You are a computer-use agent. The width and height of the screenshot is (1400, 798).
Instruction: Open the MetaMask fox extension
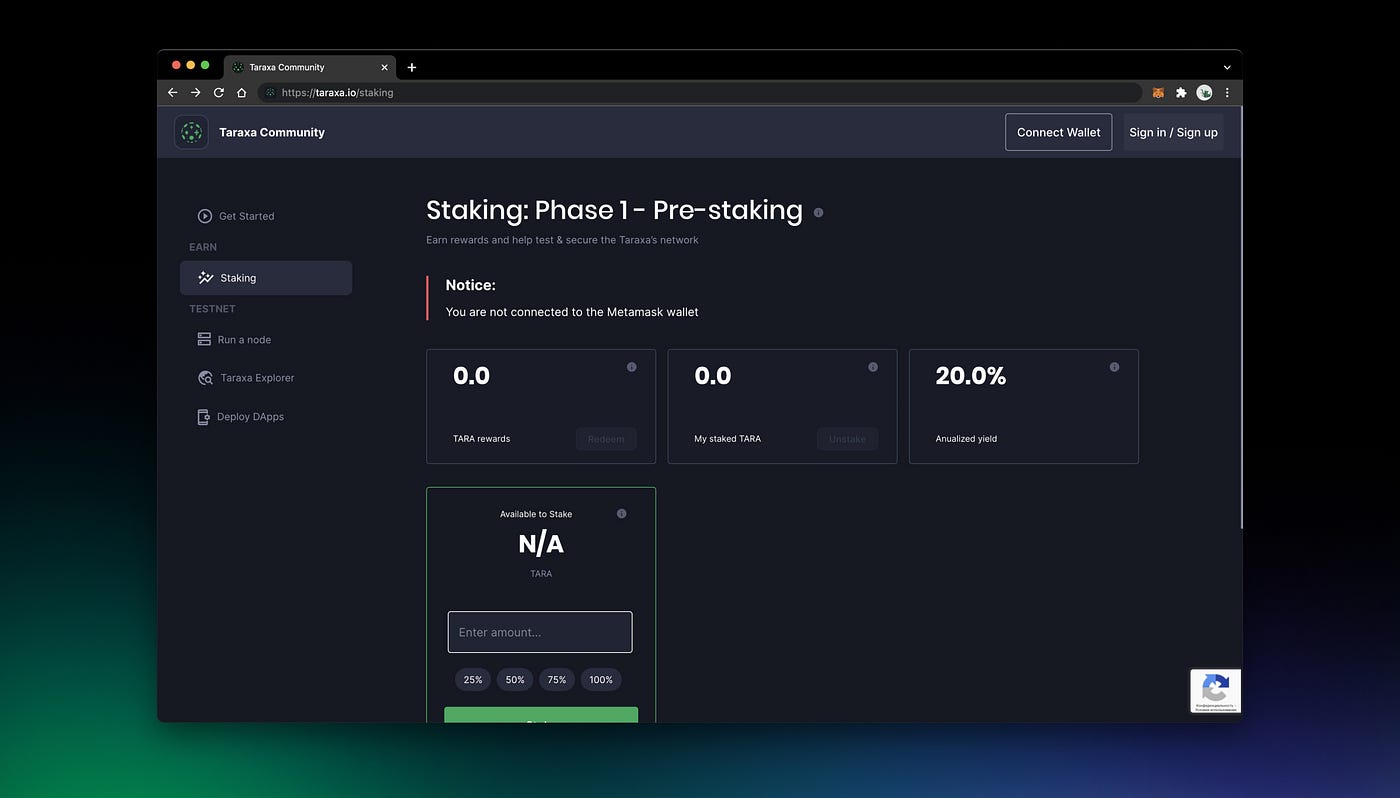1158,92
